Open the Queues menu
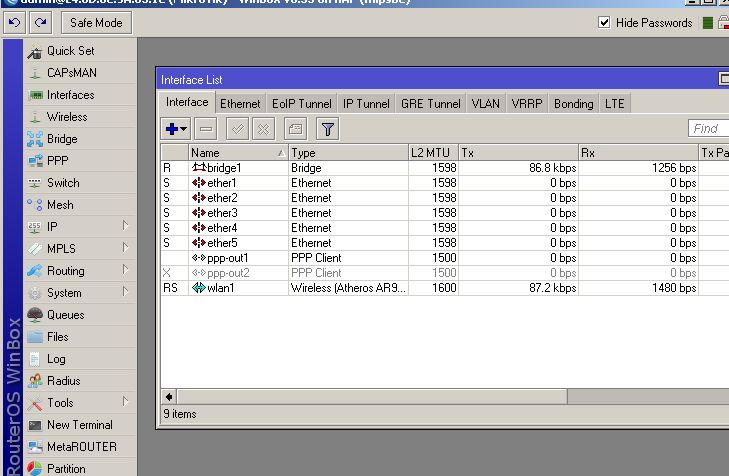Viewport: 729px width, 476px height. click(x=80, y=315)
